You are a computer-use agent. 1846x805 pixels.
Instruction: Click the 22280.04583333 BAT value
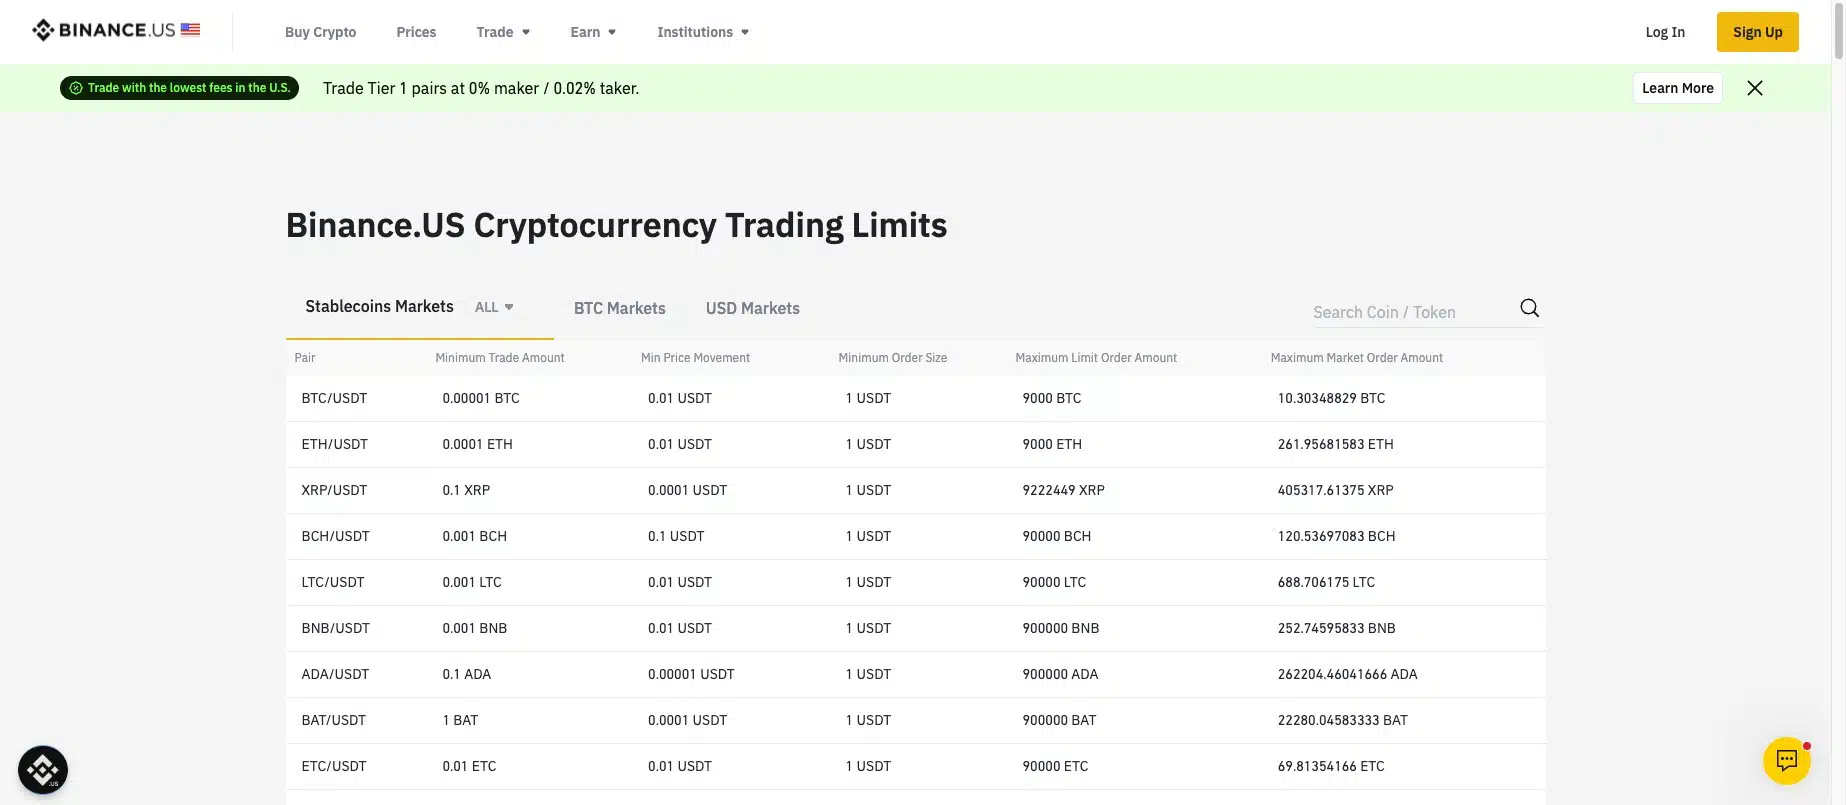click(x=1342, y=720)
